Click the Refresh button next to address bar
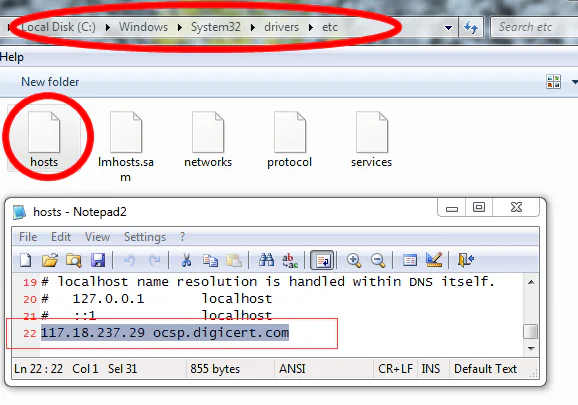This screenshot has height=405, width=578. point(471,27)
